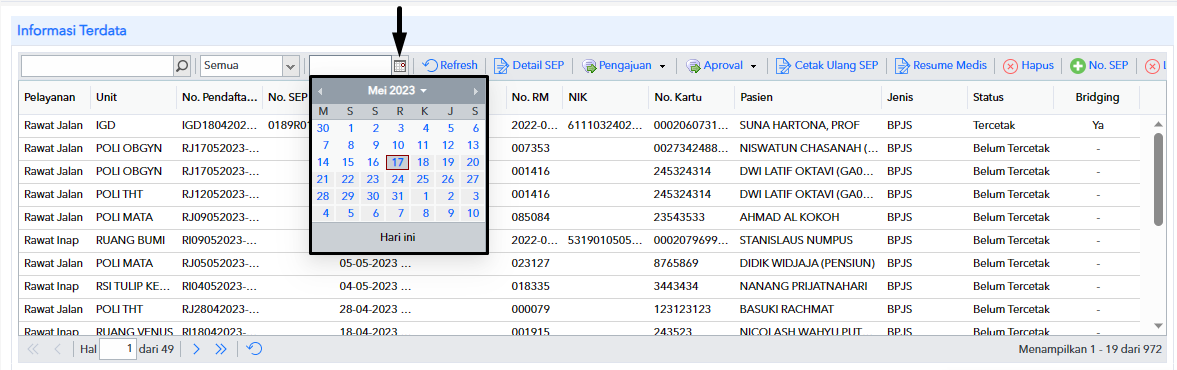Click the Ya bridging cell
Viewport: 1177px width, 370px height.
pos(1097,125)
